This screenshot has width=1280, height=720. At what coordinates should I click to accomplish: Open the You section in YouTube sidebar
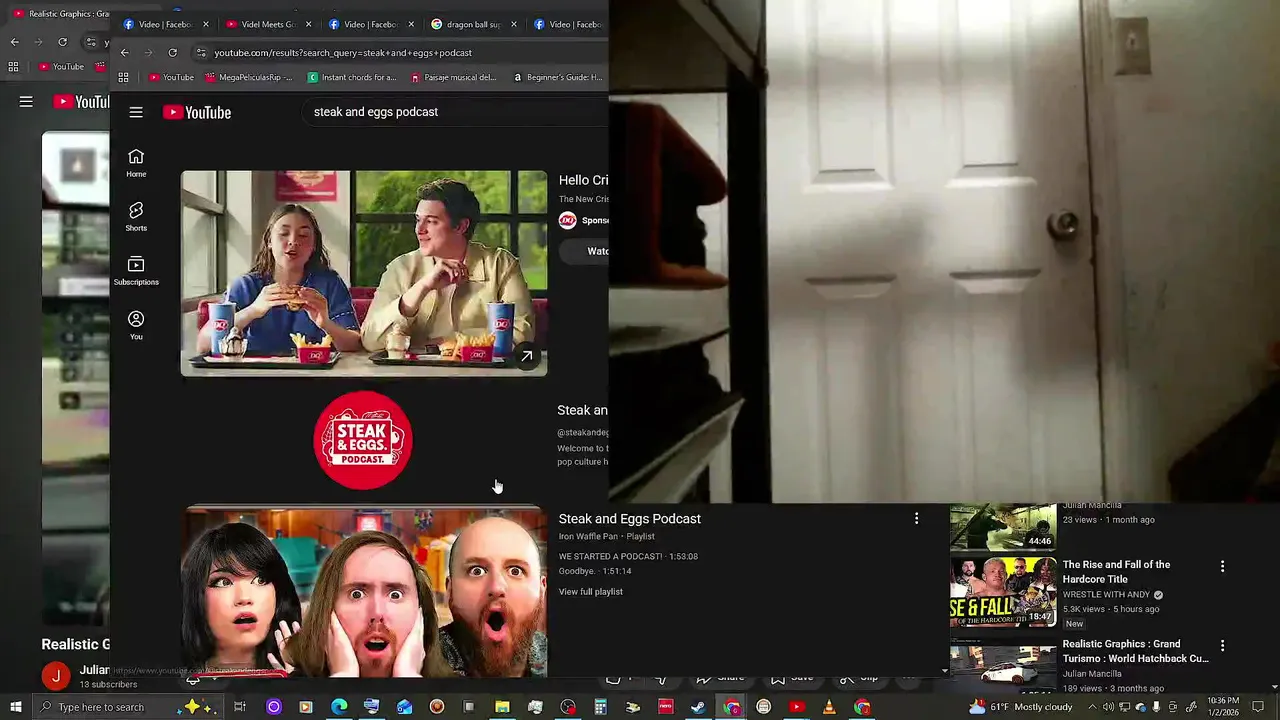[136, 325]
